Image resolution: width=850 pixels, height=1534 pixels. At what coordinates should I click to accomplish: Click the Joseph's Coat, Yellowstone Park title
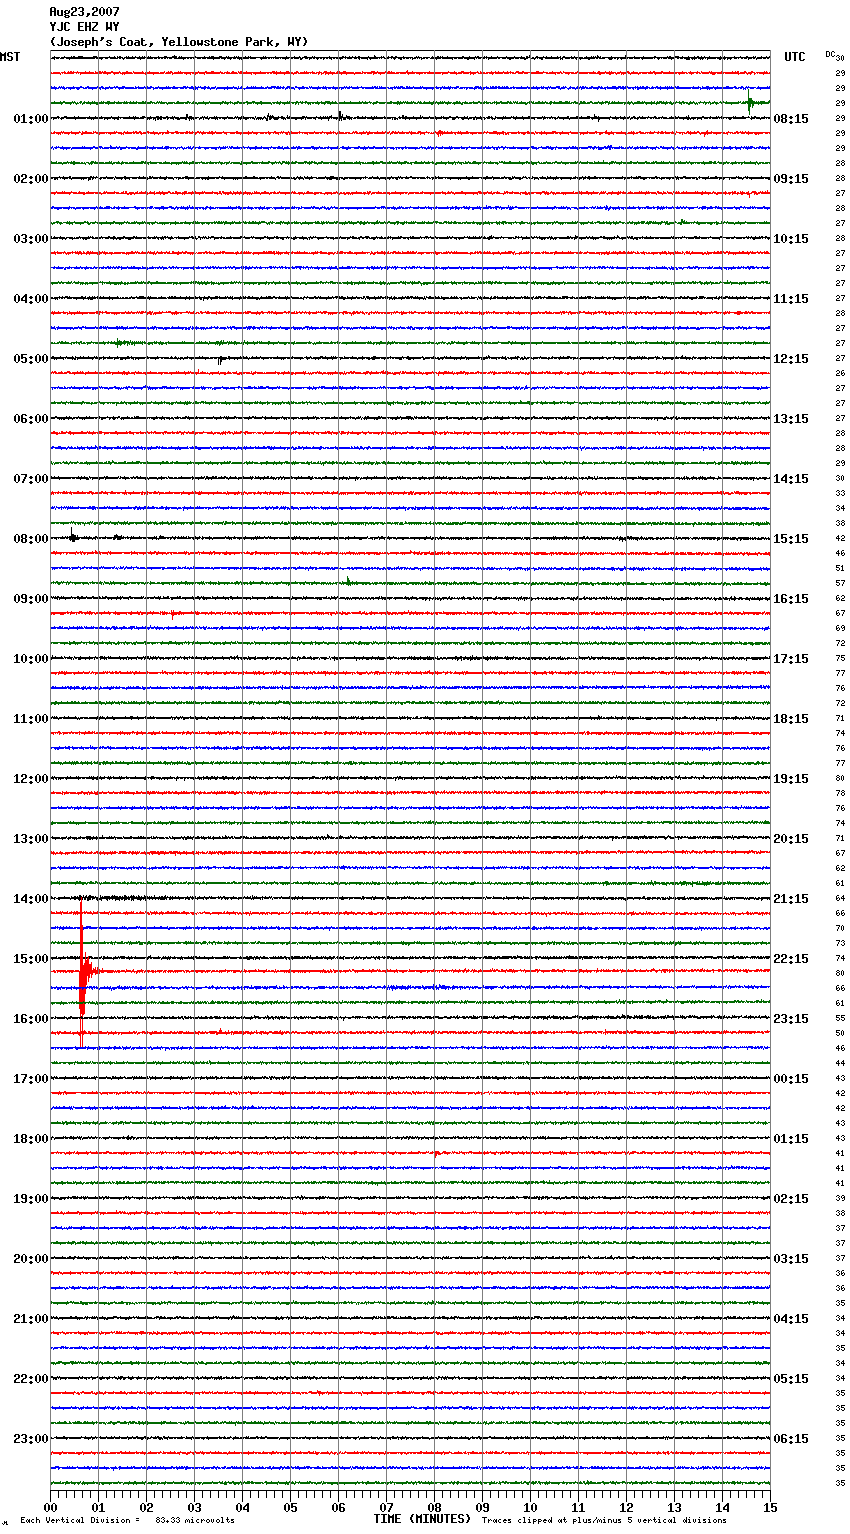[179, 42]
